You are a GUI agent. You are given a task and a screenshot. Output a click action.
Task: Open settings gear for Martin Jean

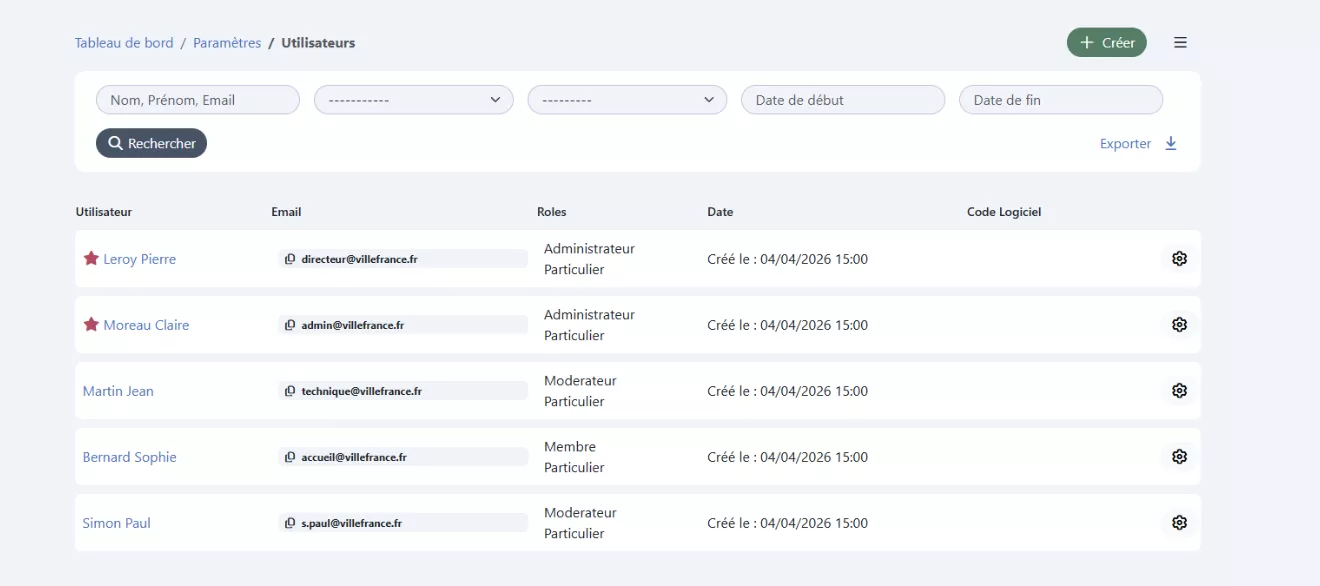point(1179,391)
